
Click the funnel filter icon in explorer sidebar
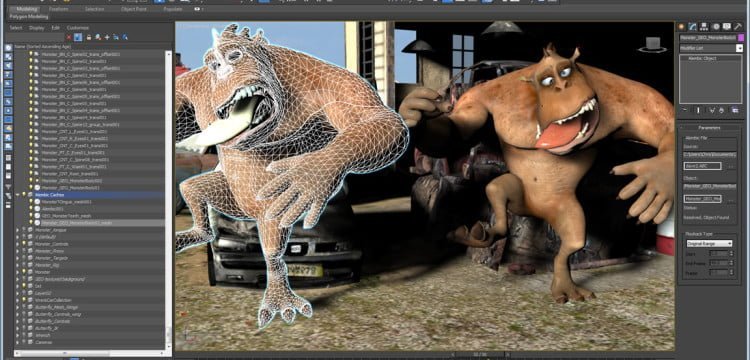tap(8, 186)
